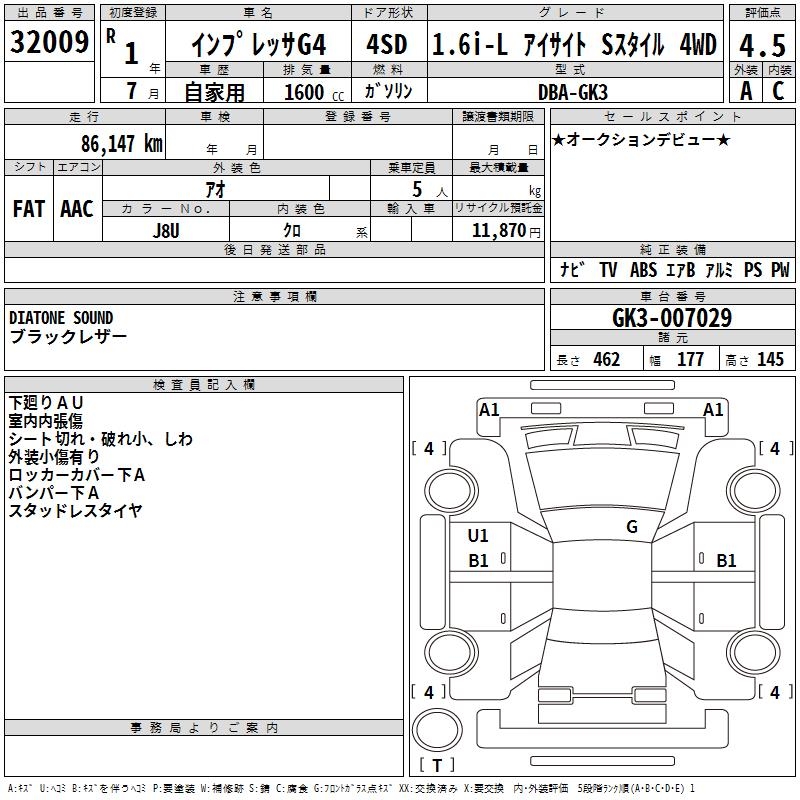Click U1 dent mark on left door
Viewport: 800px width, 800px height.
pyautogui.click(x=478, y=536)
